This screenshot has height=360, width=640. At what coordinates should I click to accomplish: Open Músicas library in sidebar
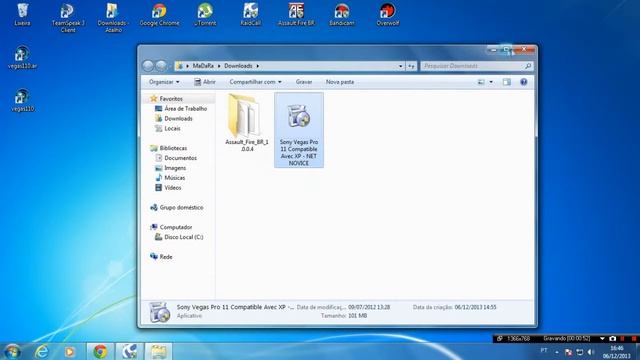pos(174,178)
